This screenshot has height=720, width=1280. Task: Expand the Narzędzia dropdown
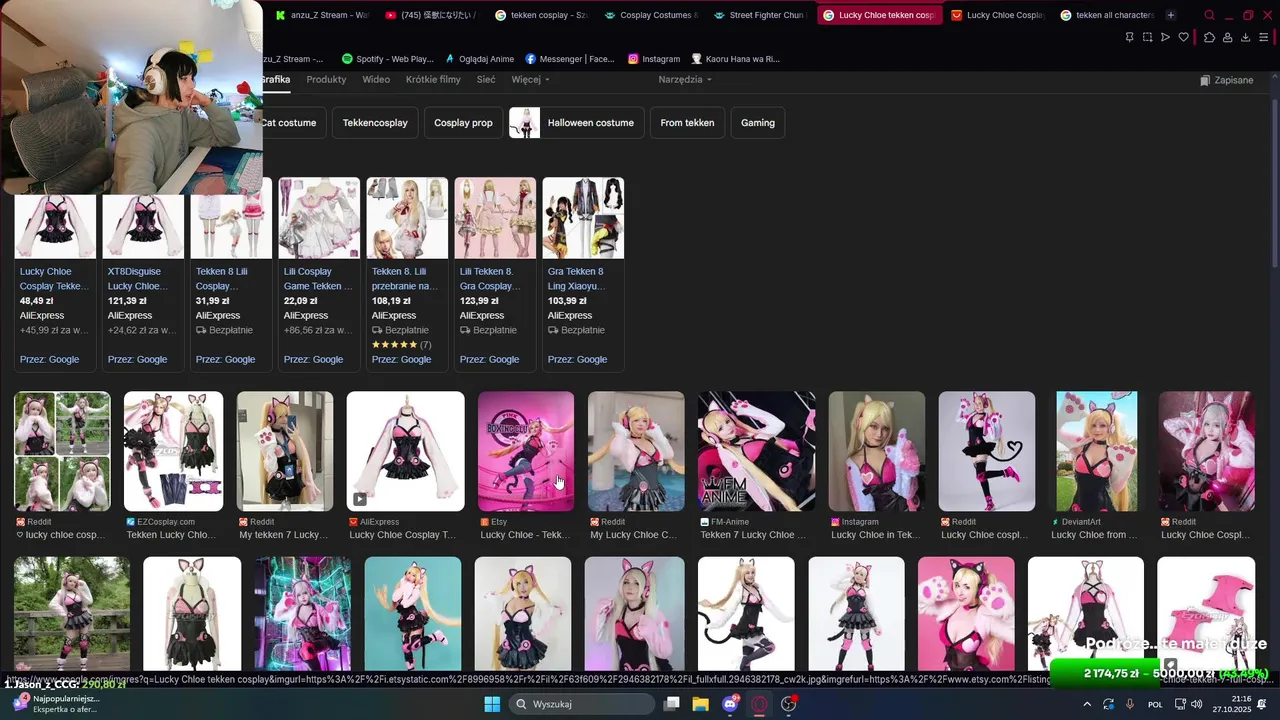(x=685, y=79)
